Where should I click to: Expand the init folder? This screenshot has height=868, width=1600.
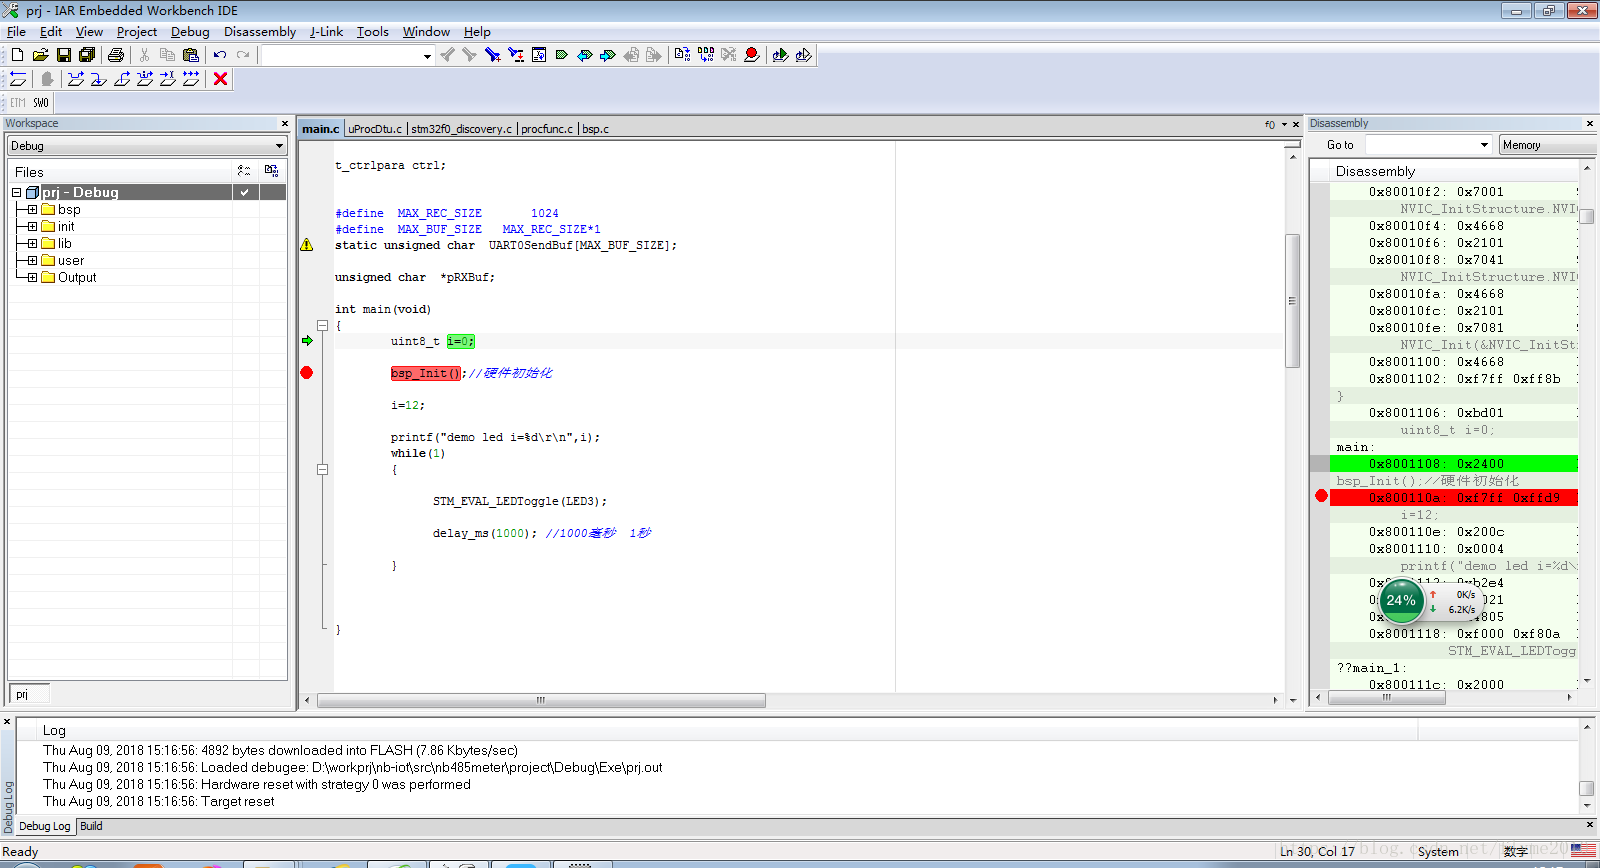tap(32, 227)
